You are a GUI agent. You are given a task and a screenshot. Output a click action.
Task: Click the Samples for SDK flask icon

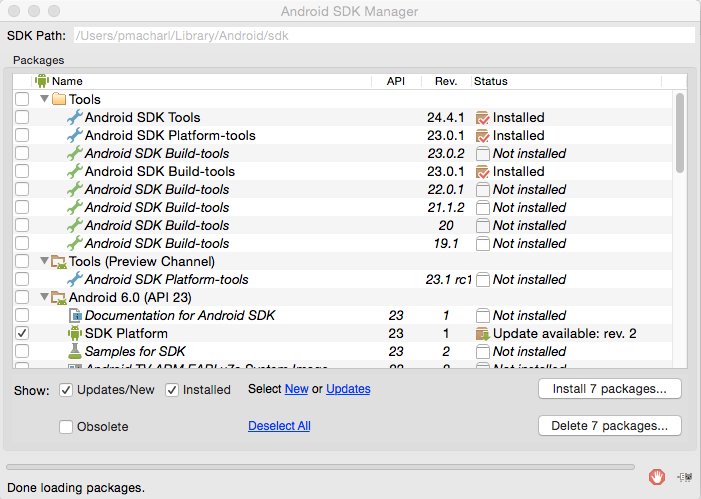coord(74,352)
